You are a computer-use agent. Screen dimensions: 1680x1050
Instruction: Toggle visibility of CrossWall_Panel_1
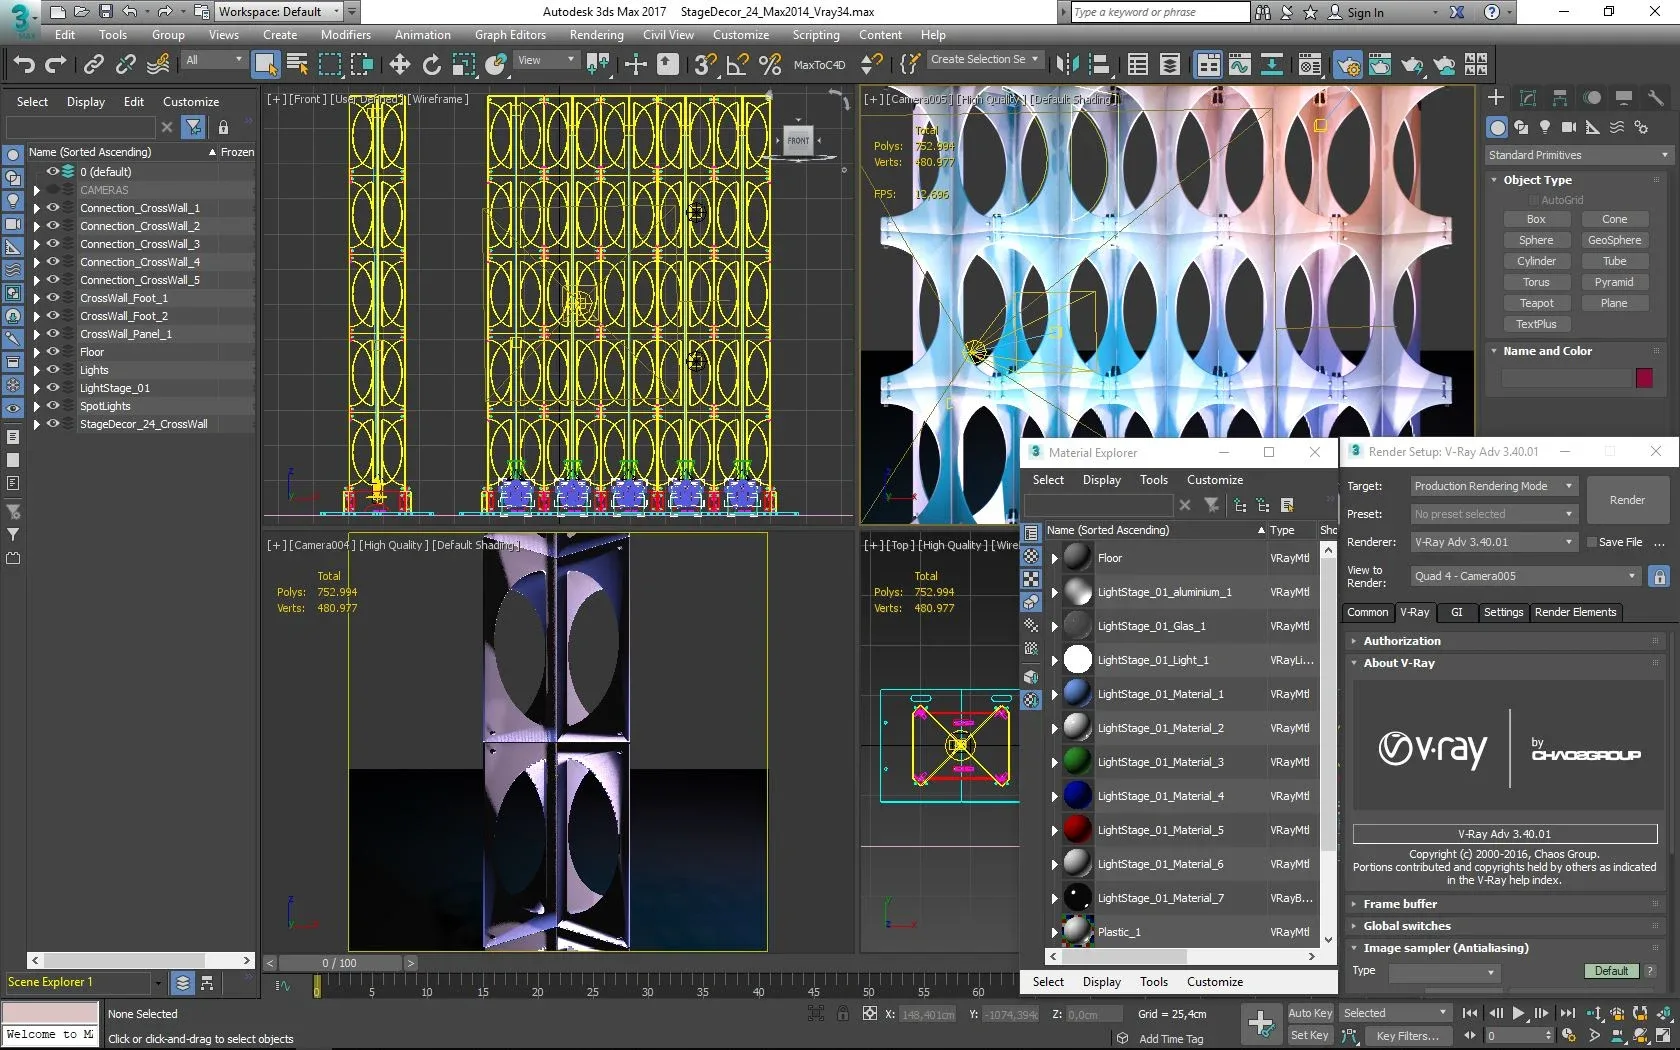pyautogui.click(x=53, y=334)
